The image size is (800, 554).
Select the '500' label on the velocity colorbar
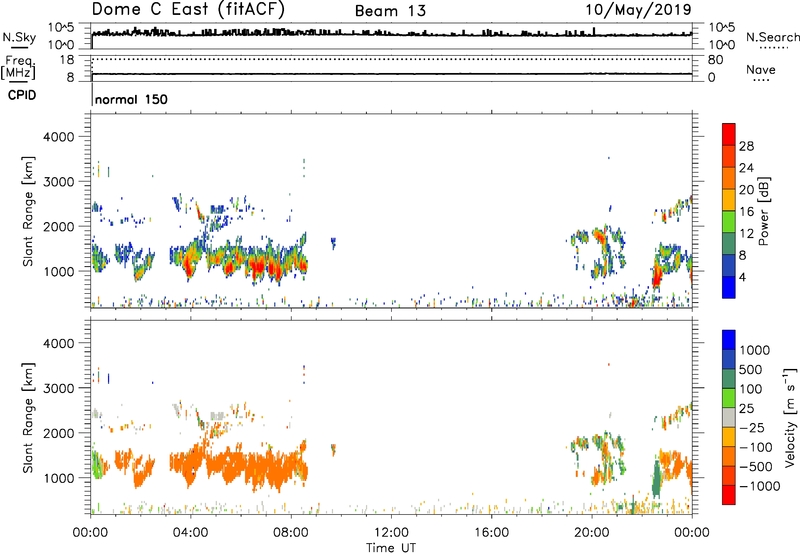[751, 369]
